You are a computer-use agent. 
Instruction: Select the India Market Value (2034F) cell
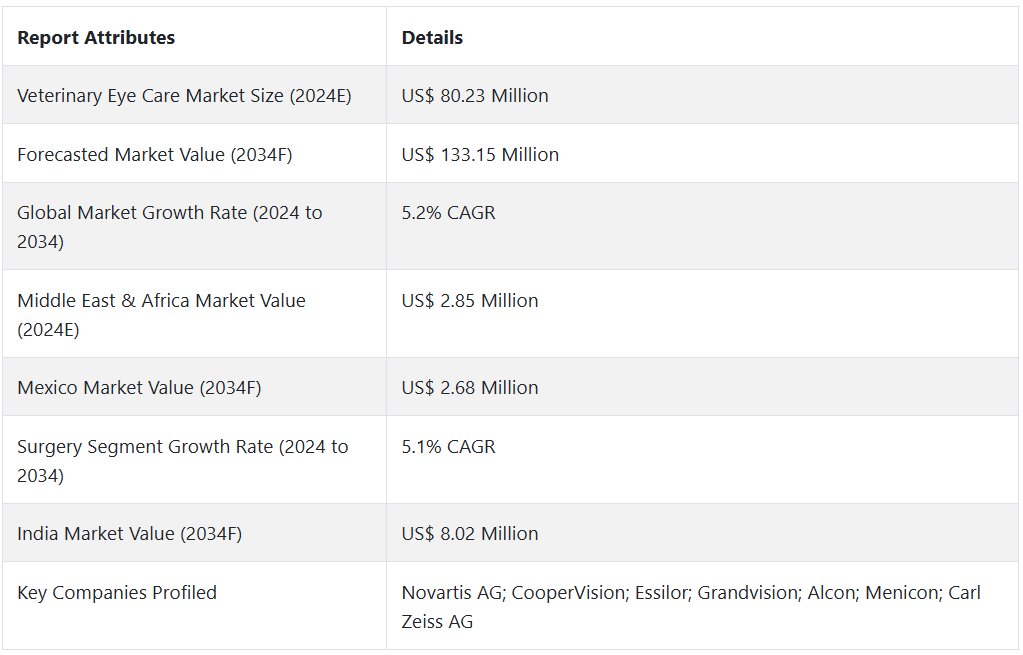click(x=129, y=534)
